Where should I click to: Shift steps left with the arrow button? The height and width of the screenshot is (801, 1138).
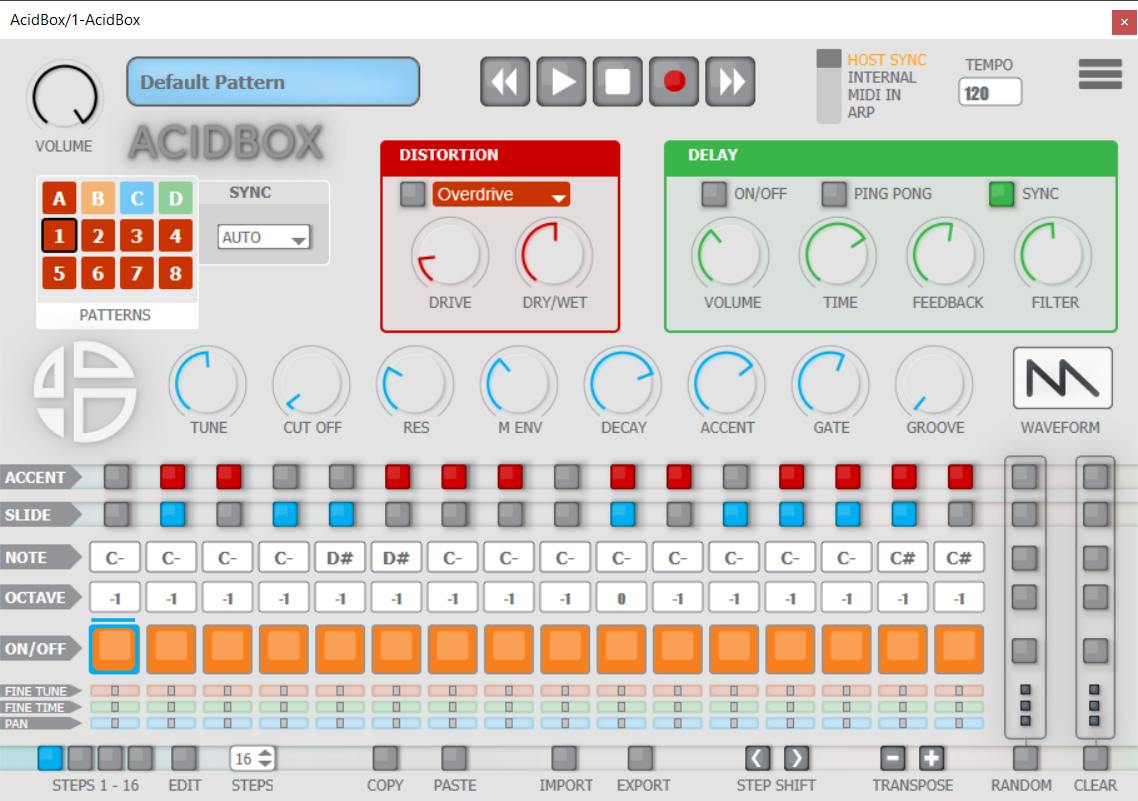pyautogui.click(x=759, y=758)
